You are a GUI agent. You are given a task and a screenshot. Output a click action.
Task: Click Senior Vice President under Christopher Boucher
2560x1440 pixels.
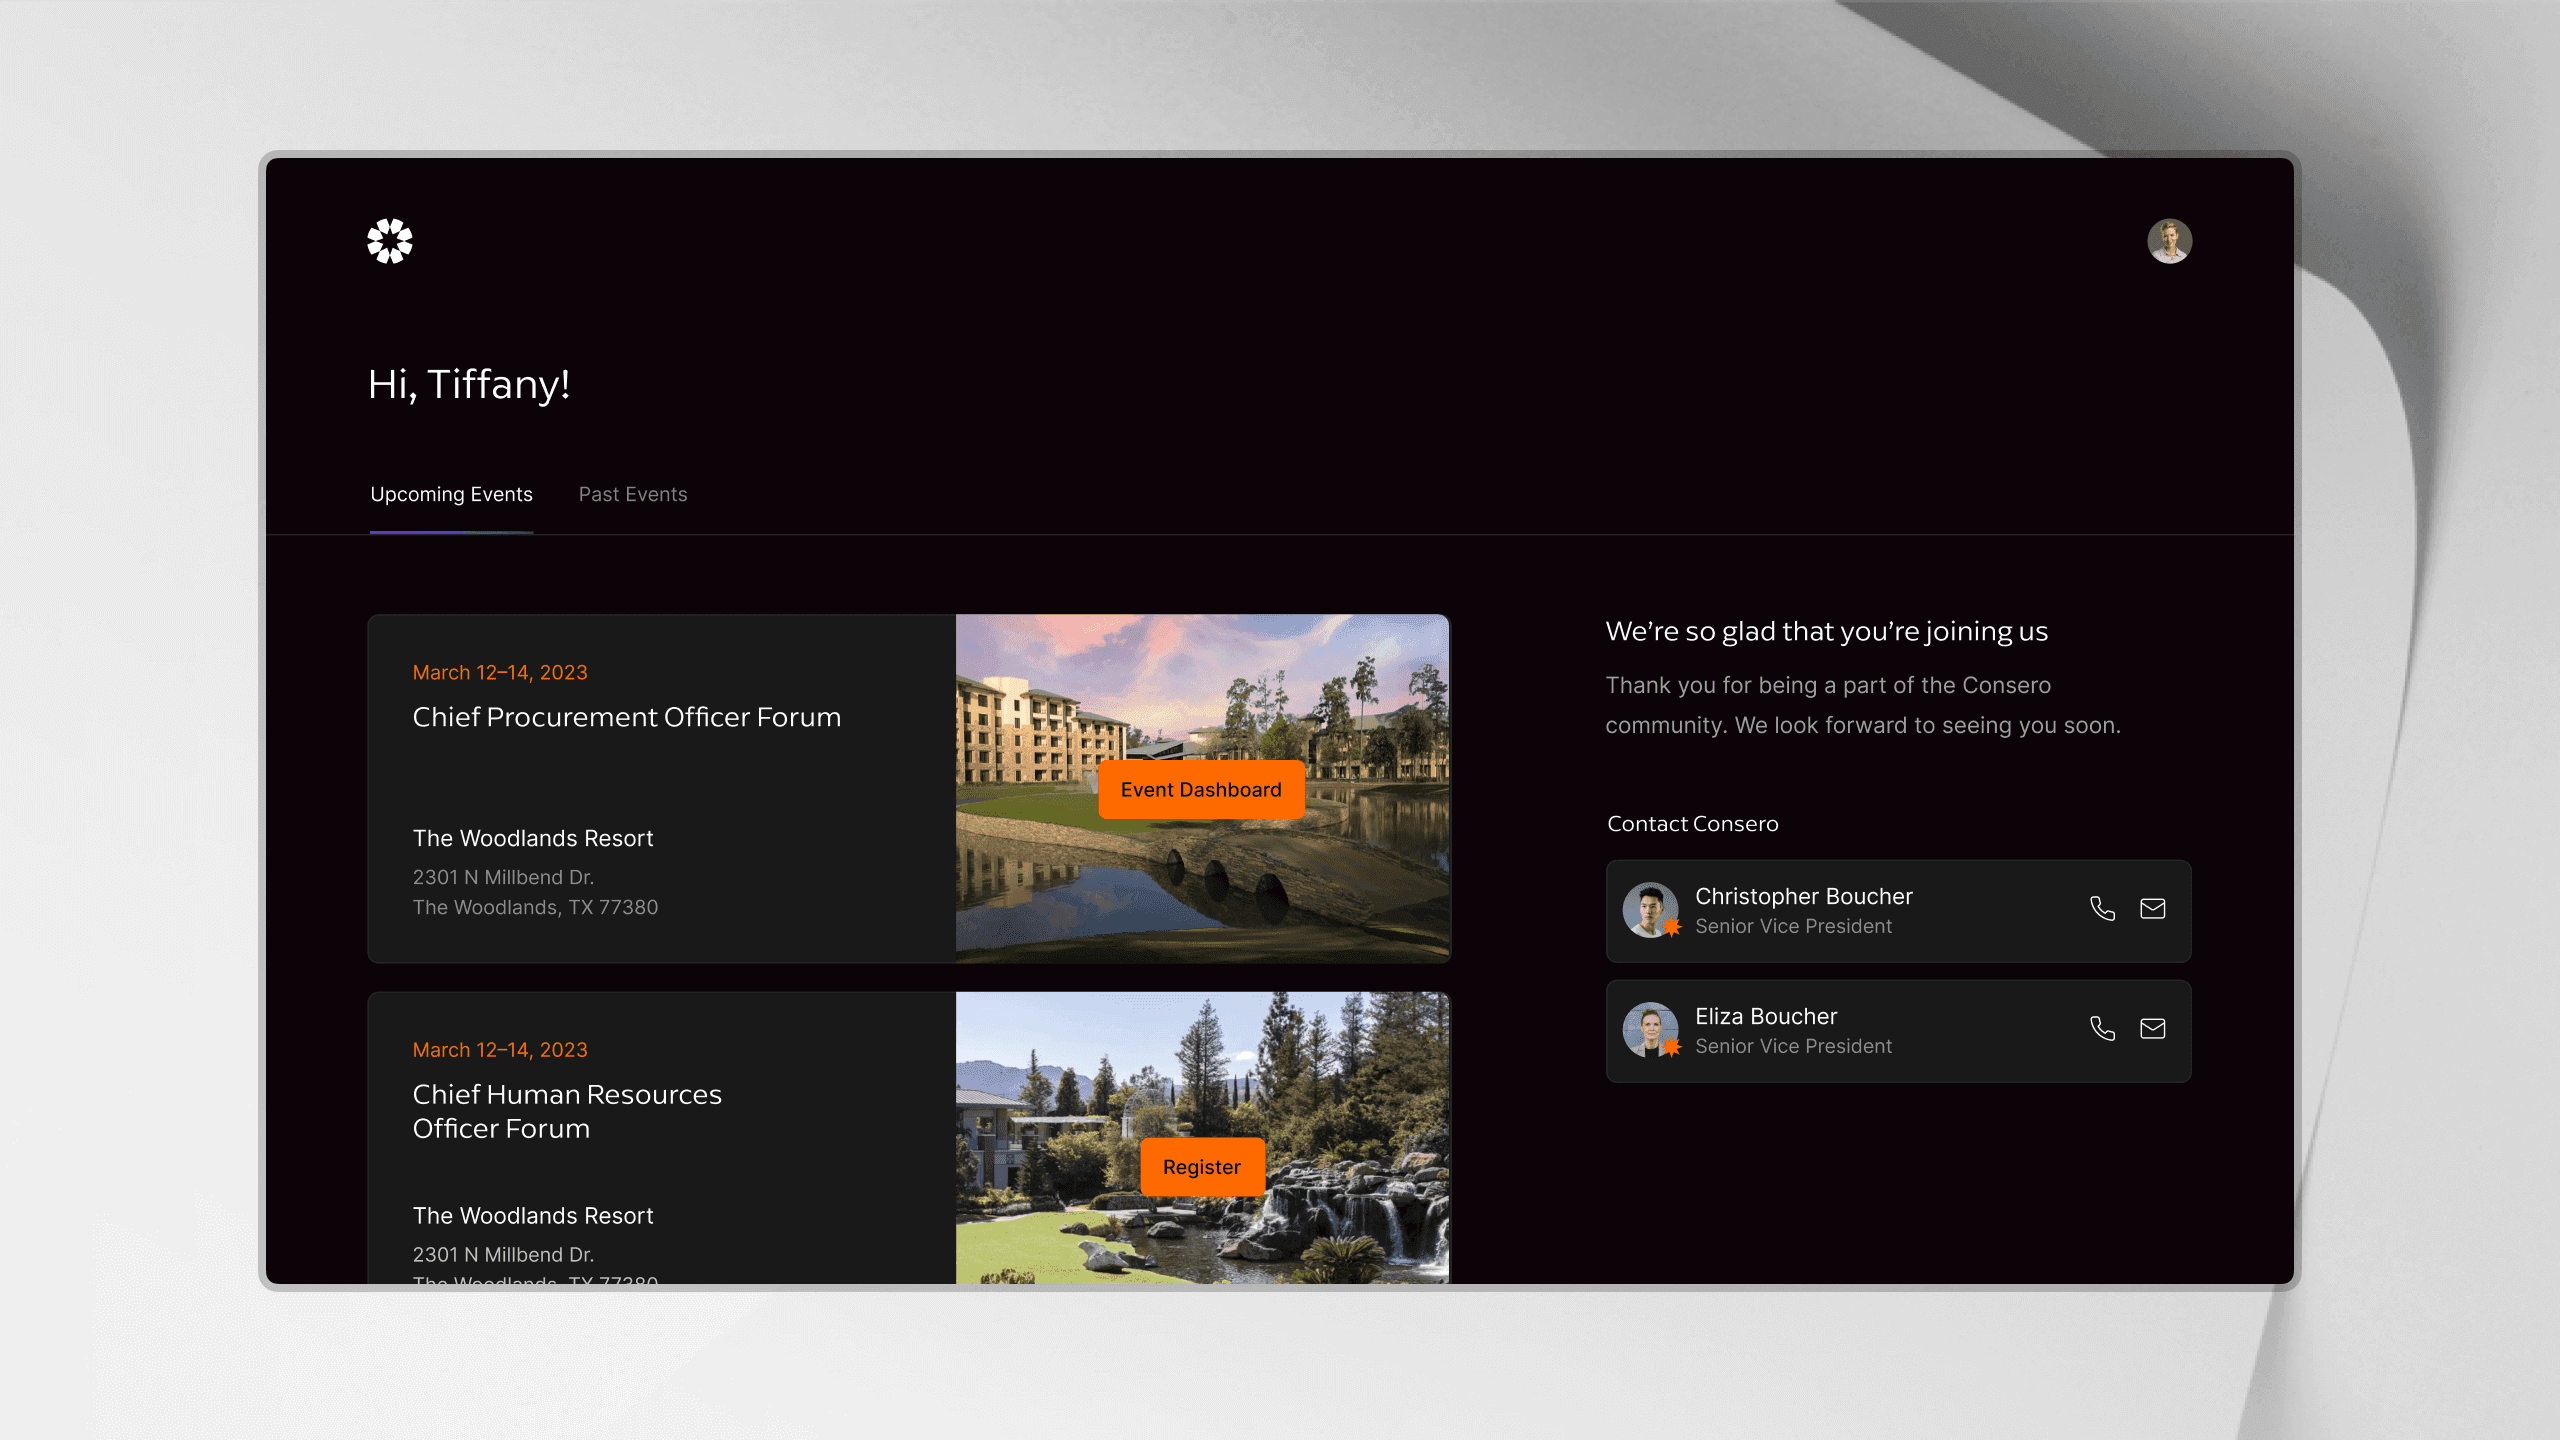pyautogui.click(x=1793, y=926)
